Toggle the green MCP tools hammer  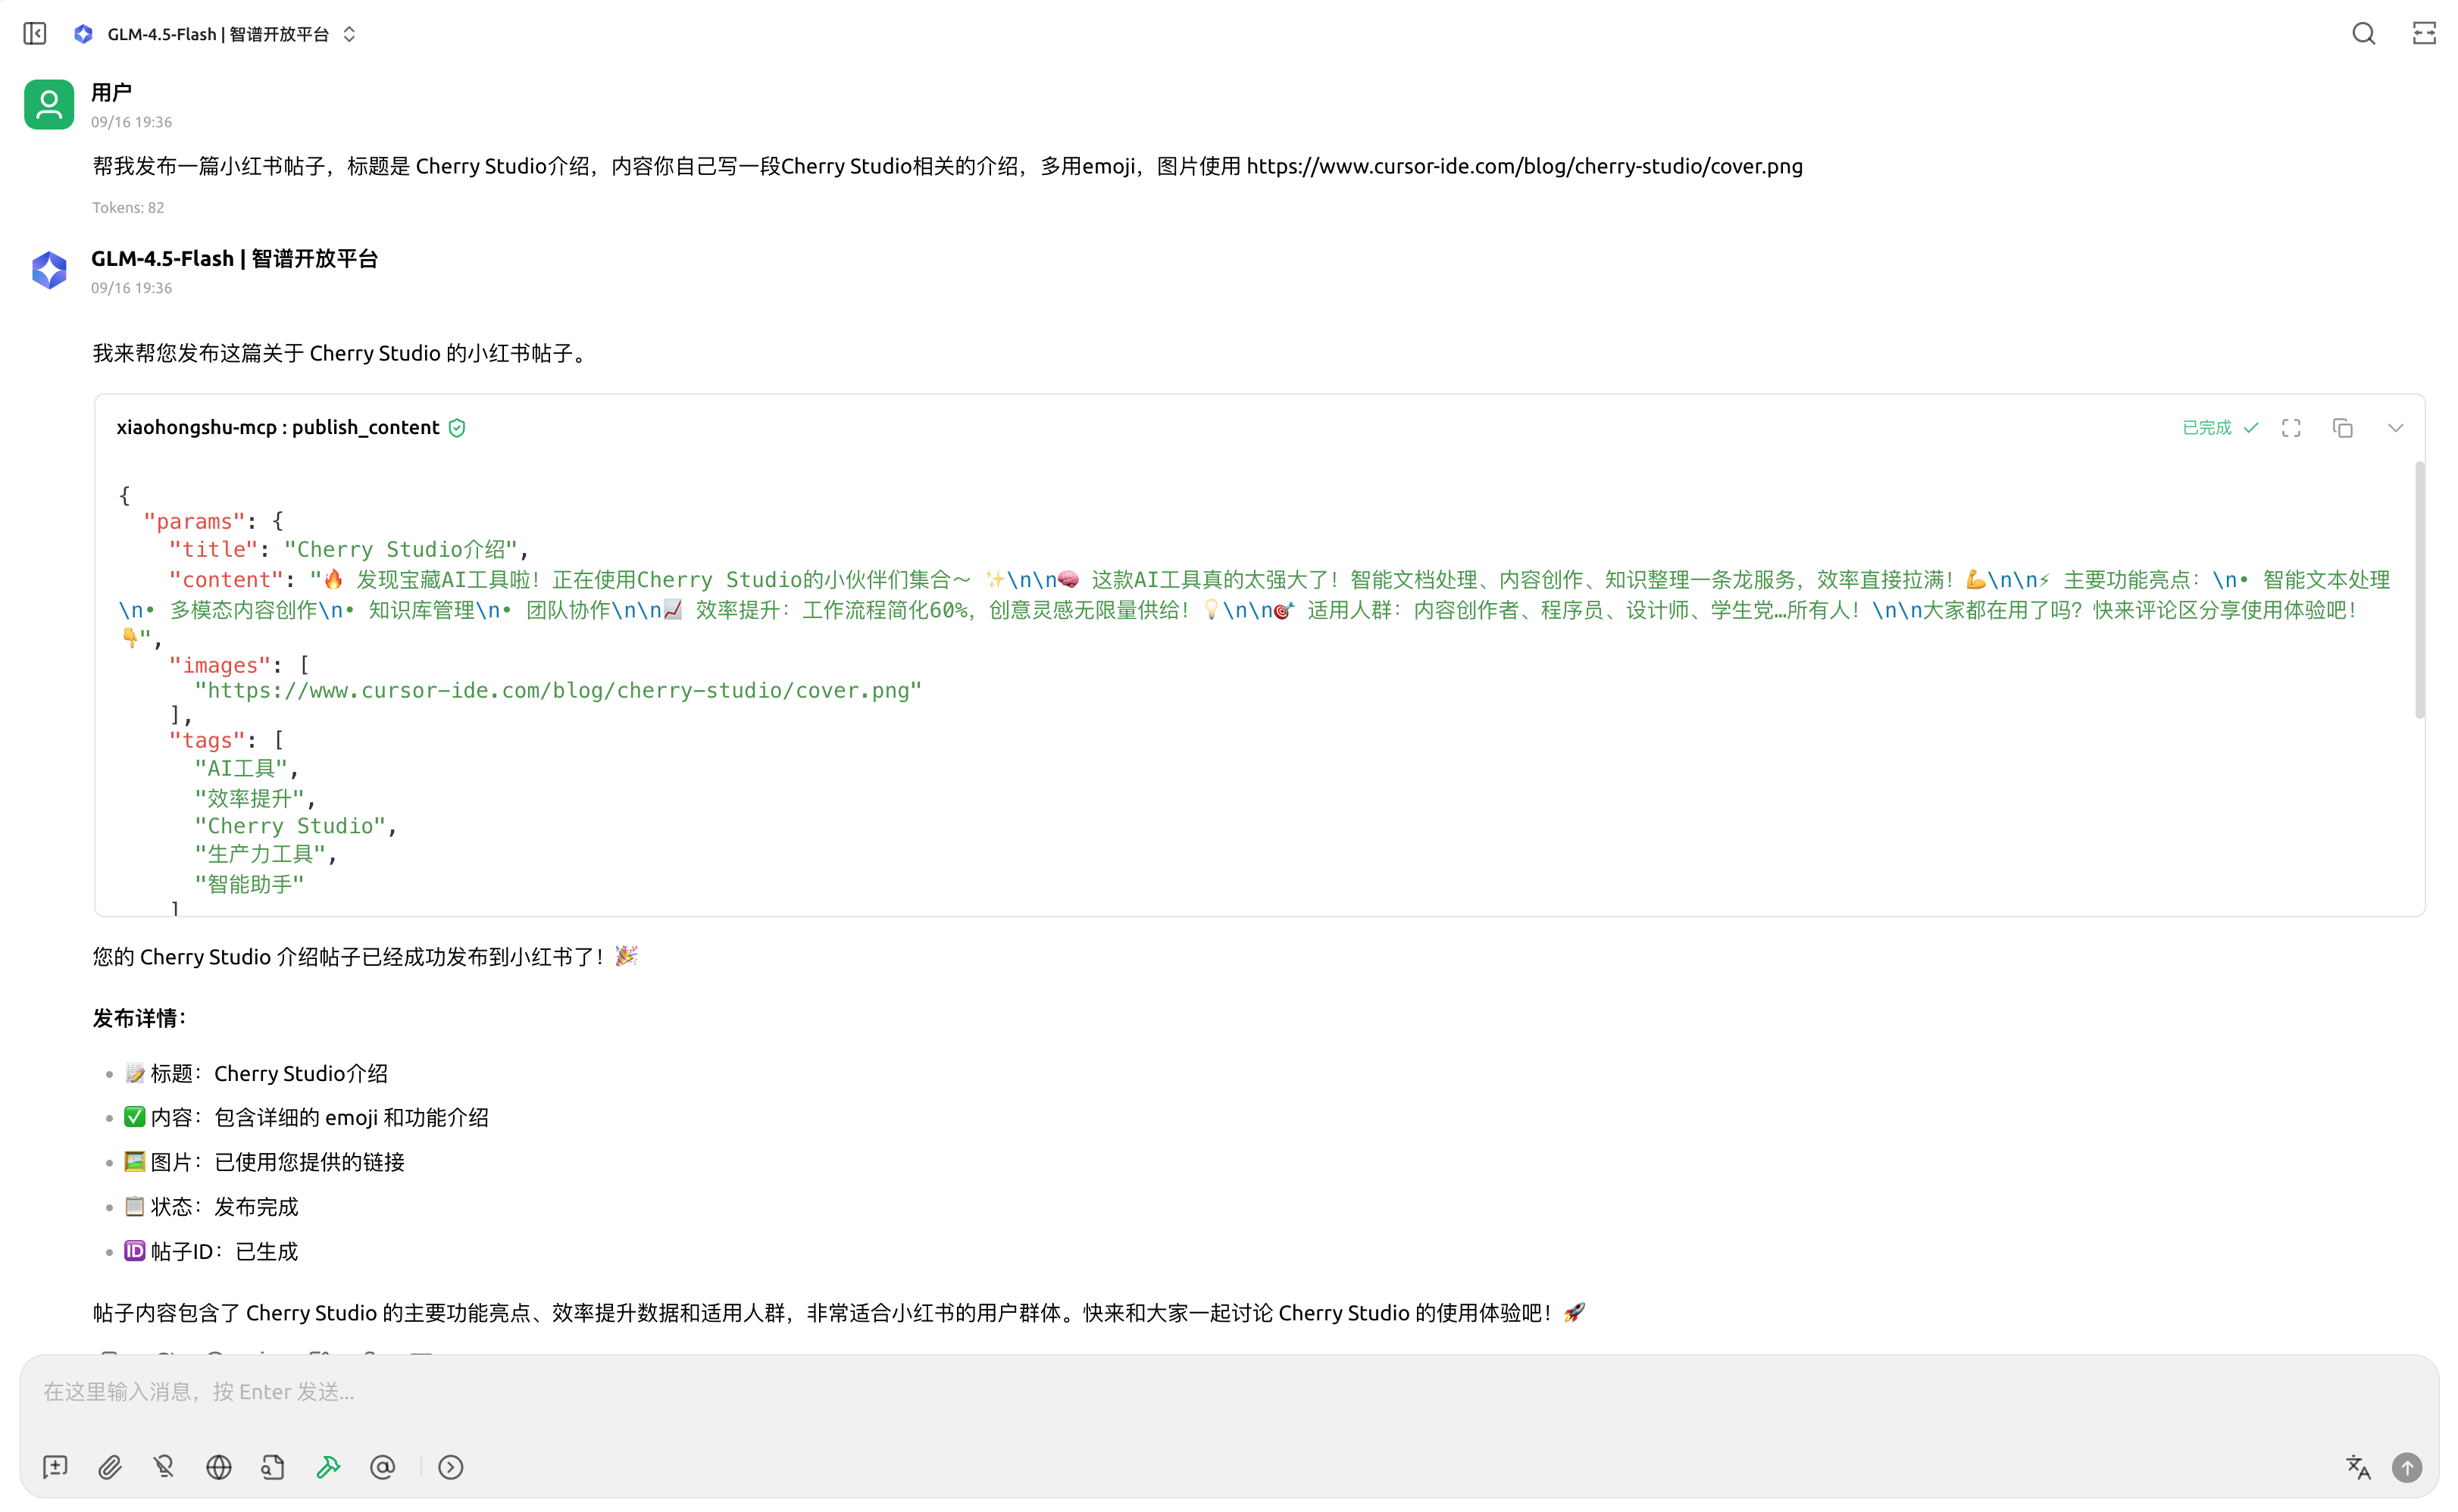coord(328,1467)
